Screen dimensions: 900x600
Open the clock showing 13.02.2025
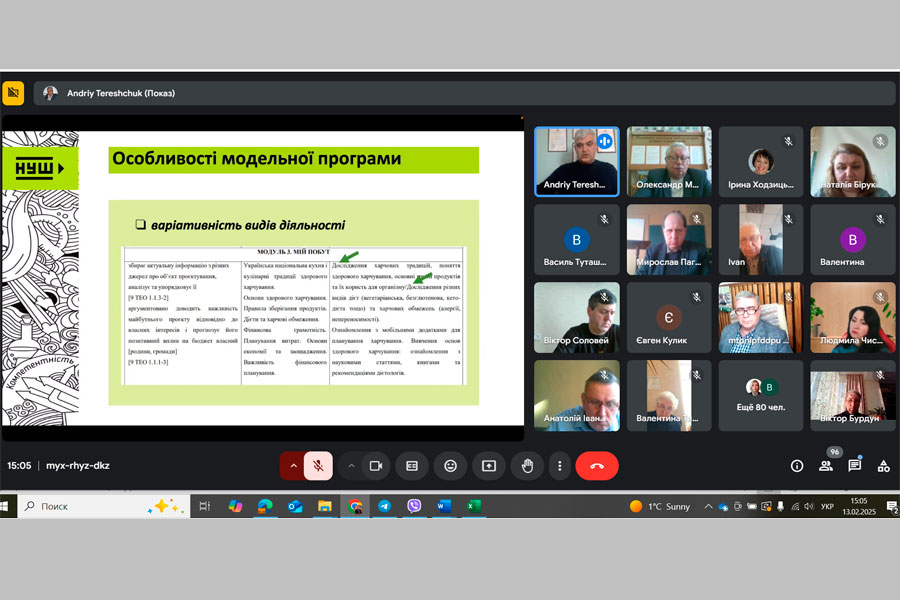tap(859, 506)
